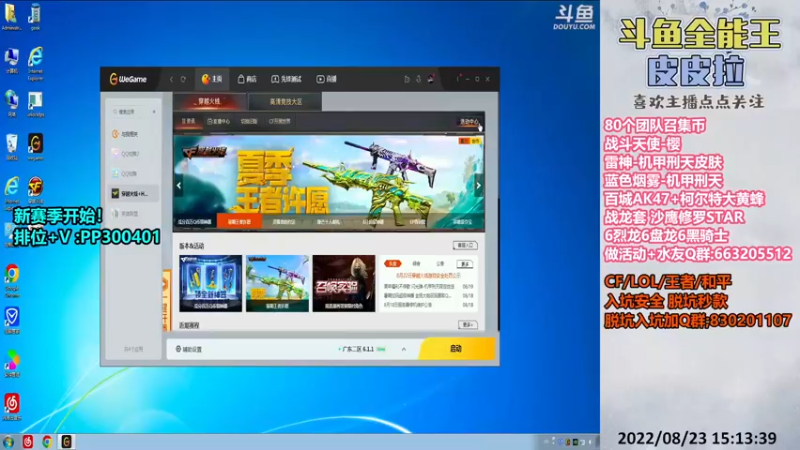This screenshot has height=450, width=800.
Task: Open the Computer icon on the desktop
Action: [11, 61]
